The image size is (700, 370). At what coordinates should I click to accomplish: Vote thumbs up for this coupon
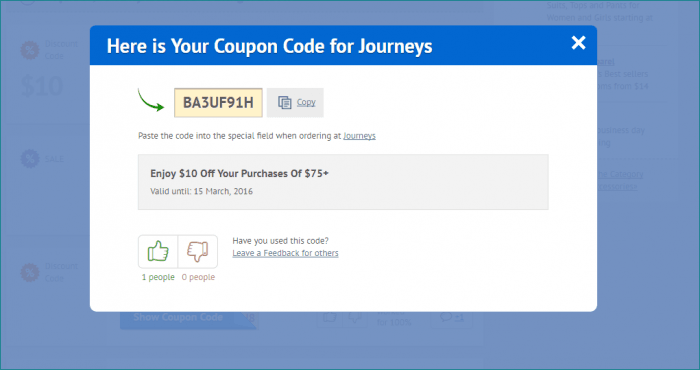[158, 252]
